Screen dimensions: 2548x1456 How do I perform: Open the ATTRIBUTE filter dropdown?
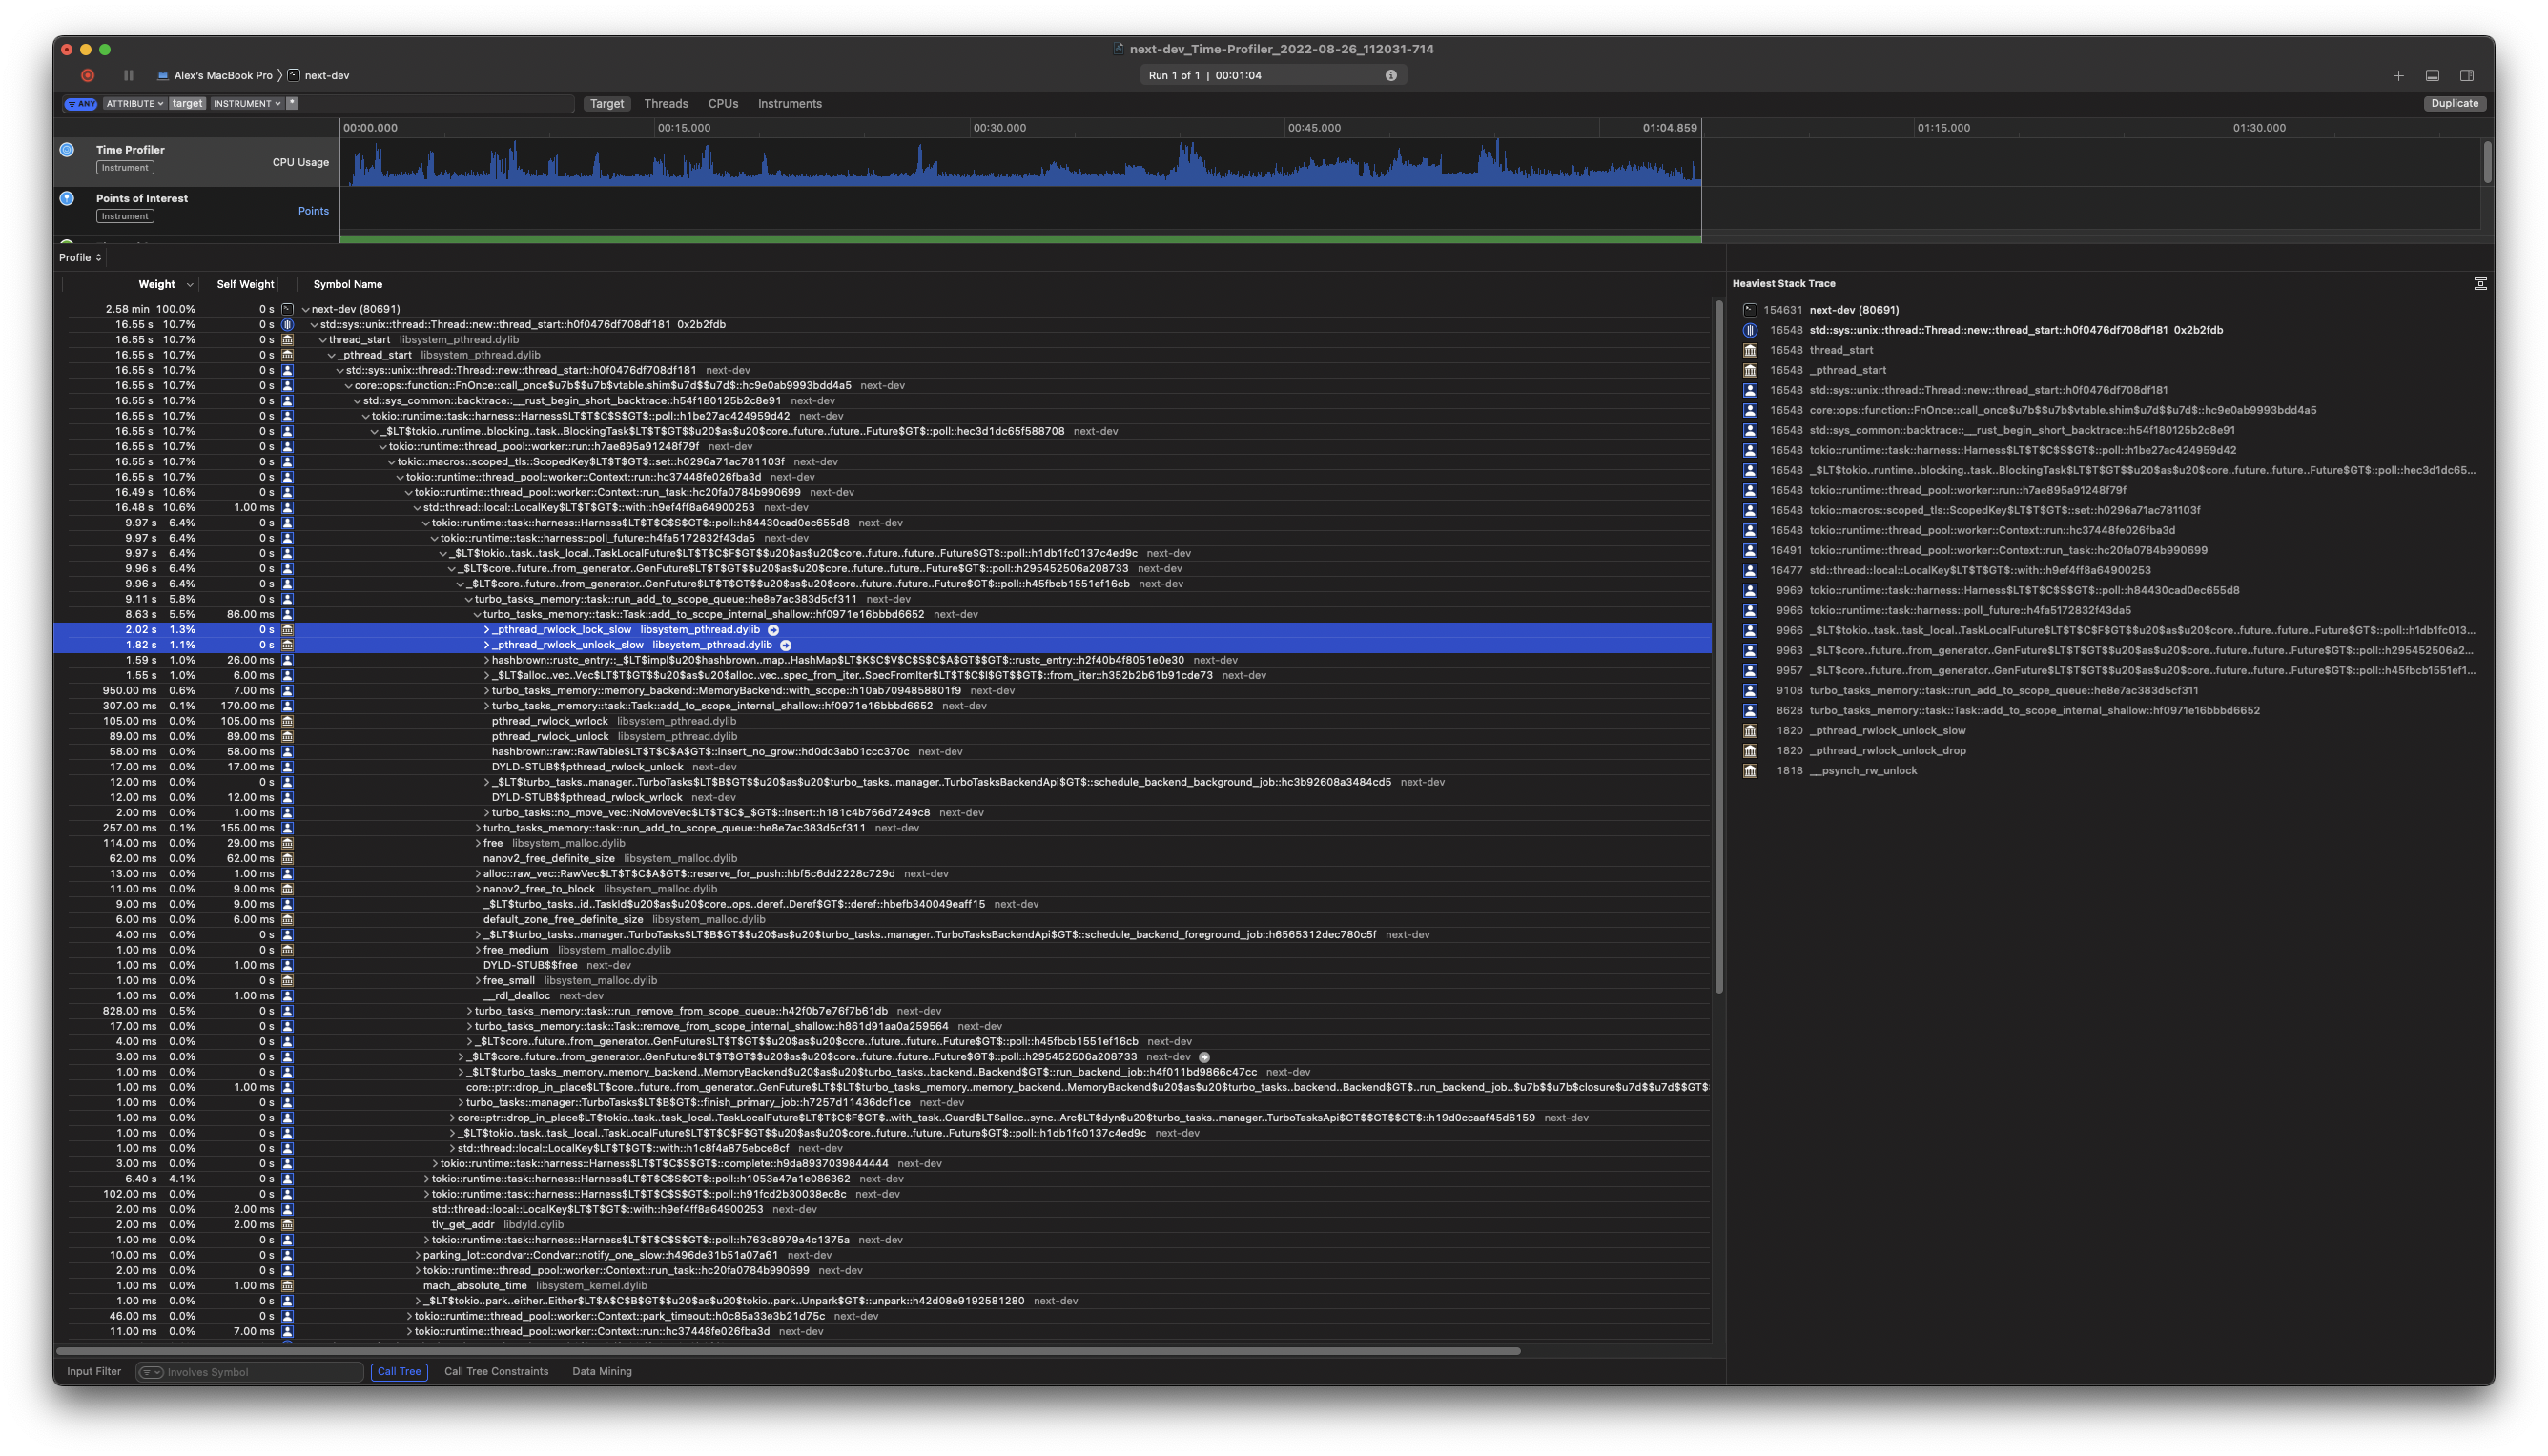point(134,103)
